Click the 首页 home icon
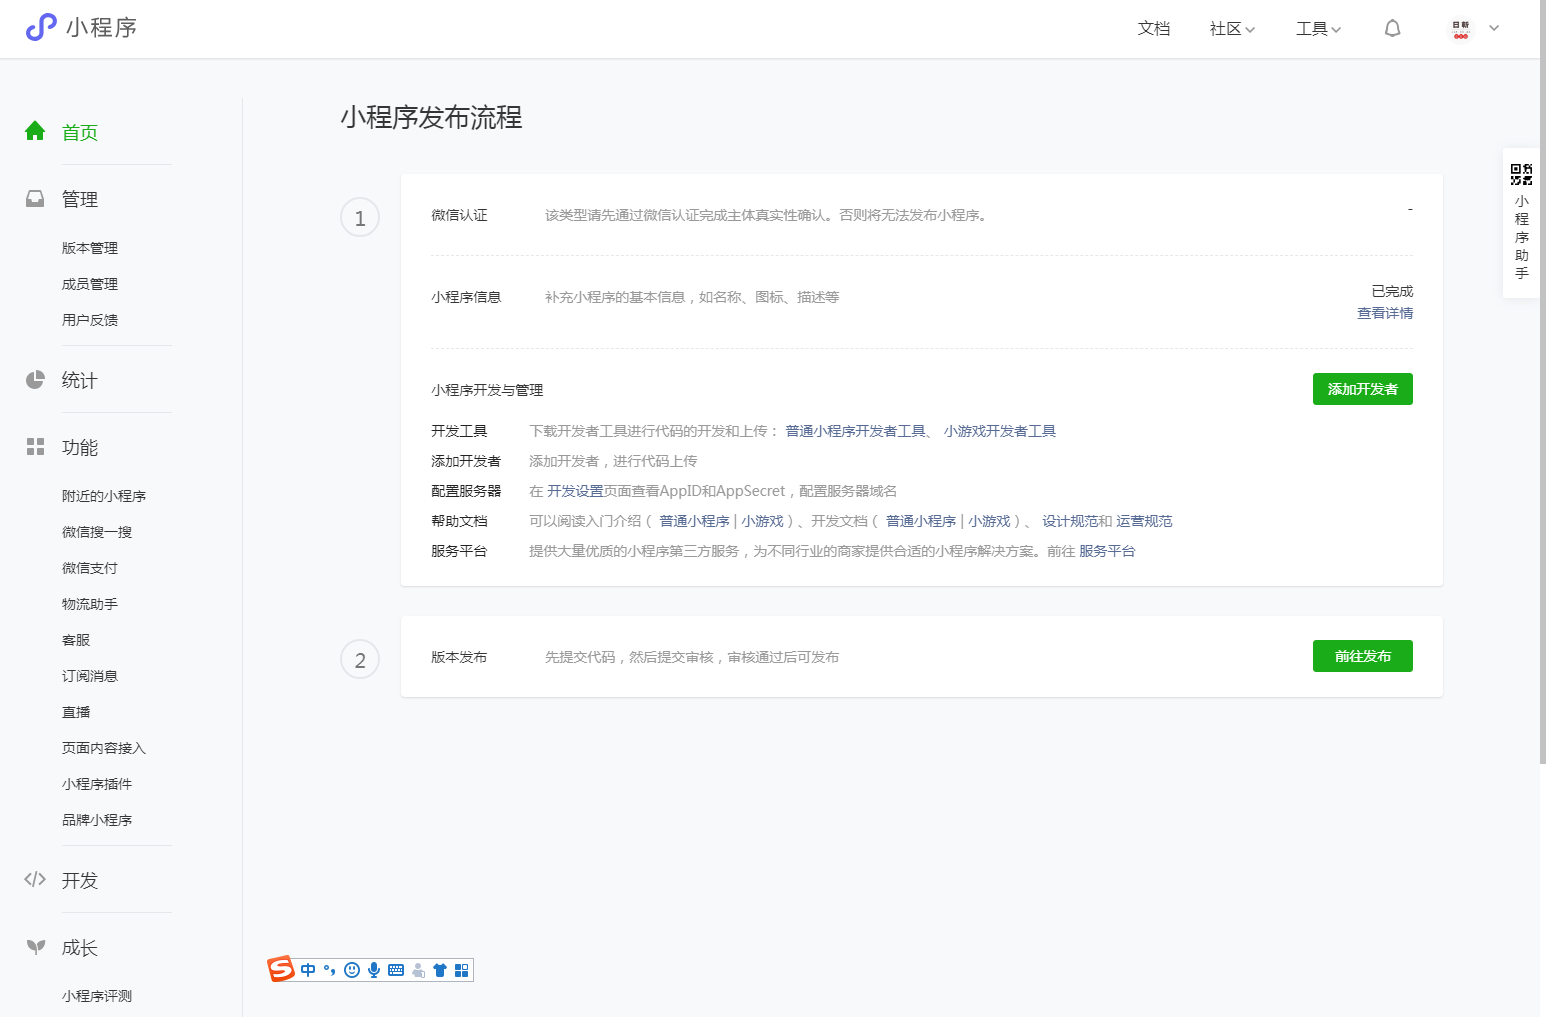This screenshot has height=1017, width=1546. click(35, 131)
